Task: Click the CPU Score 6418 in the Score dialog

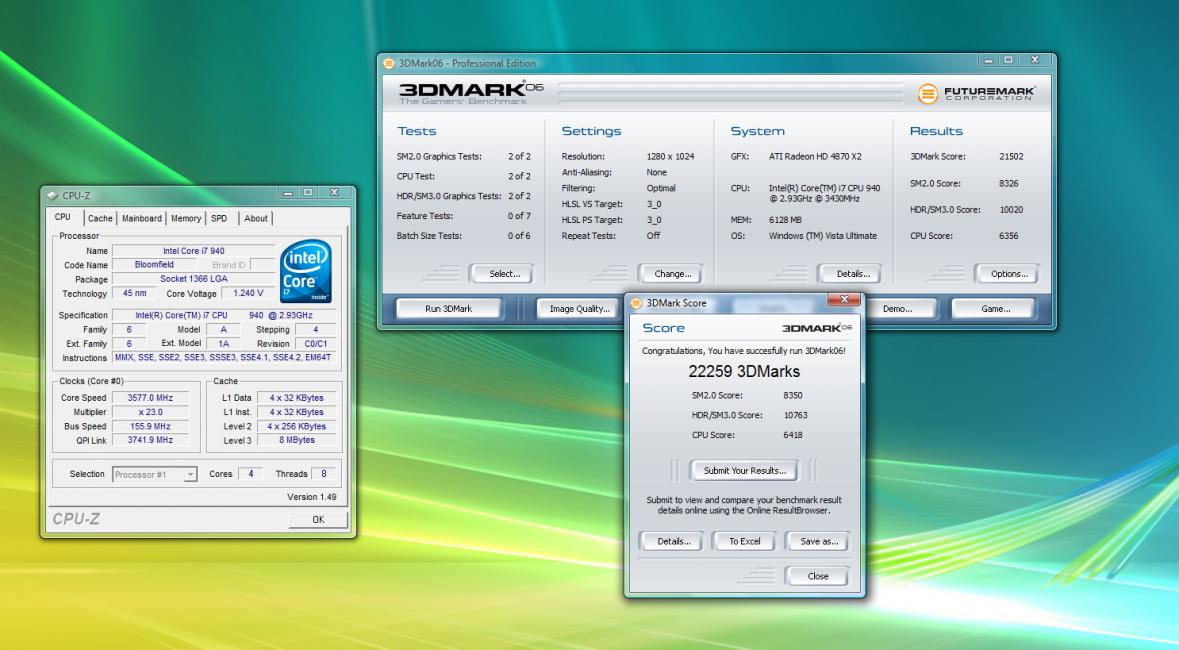Action: point(793,435)
